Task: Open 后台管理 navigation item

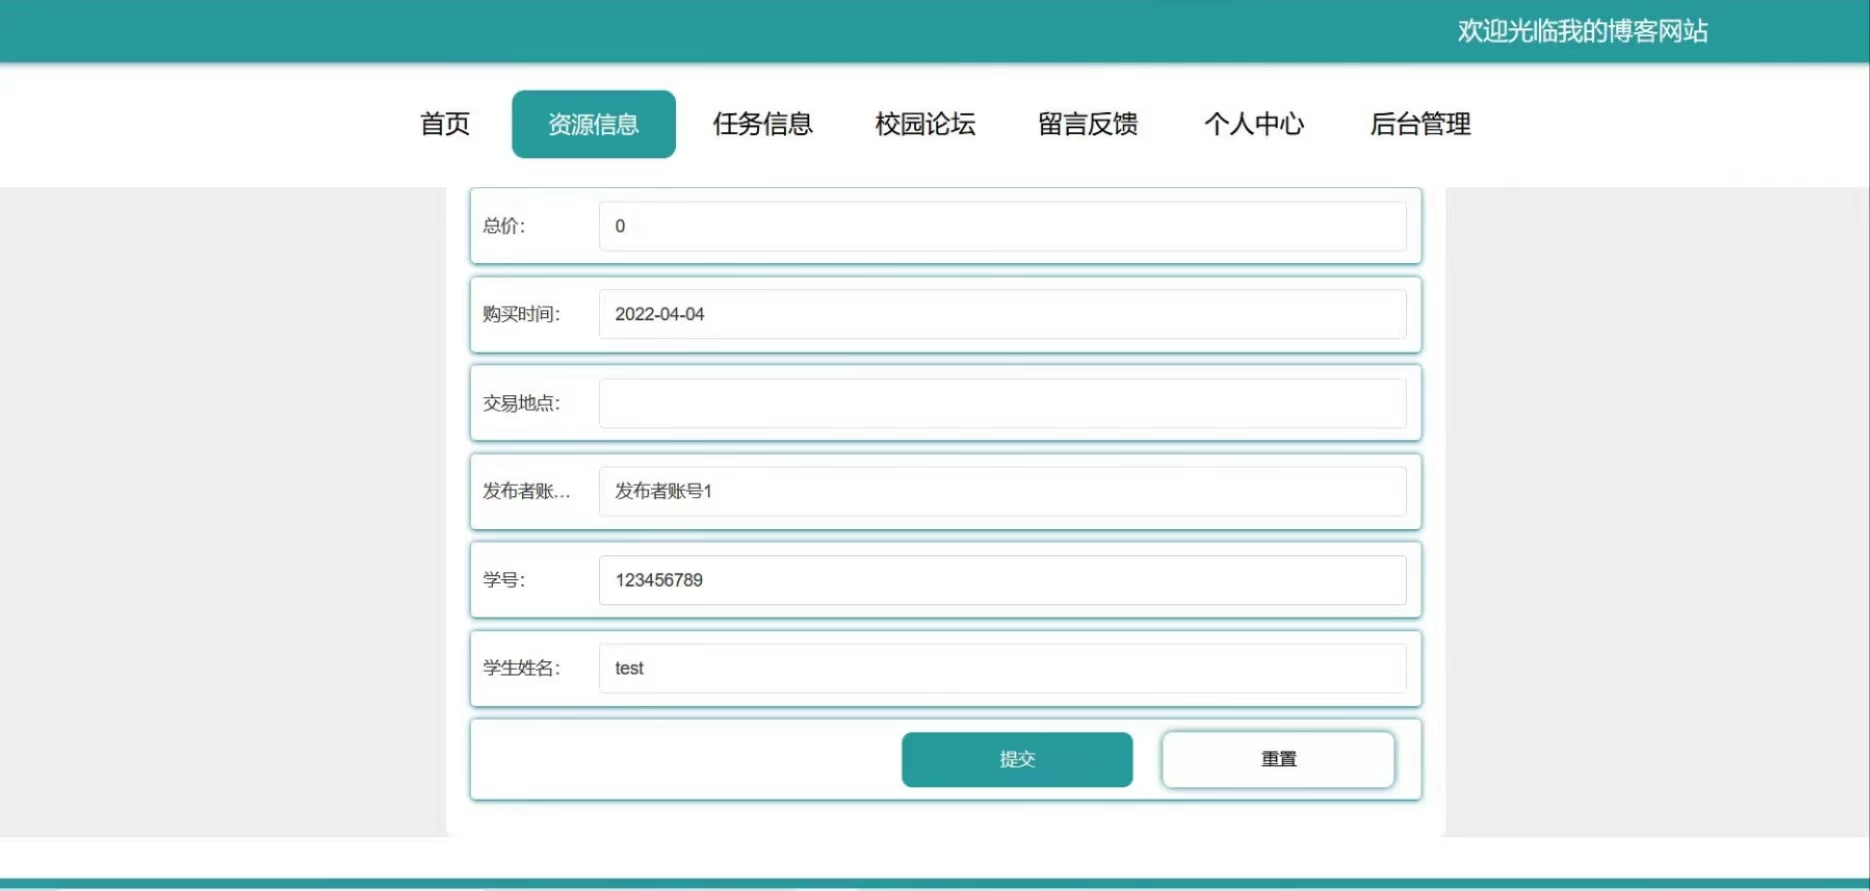Action: pos(1420,124)
